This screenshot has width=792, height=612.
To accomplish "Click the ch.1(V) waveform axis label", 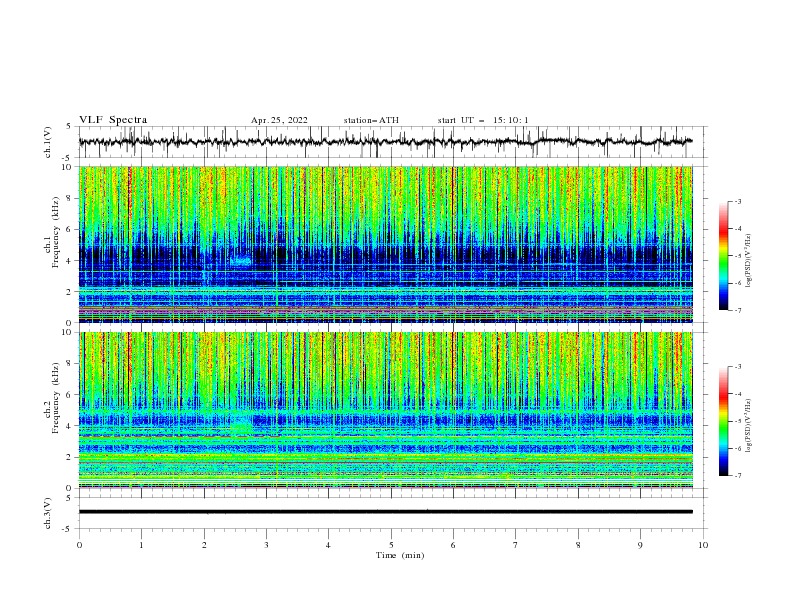I will pos(48,142).
